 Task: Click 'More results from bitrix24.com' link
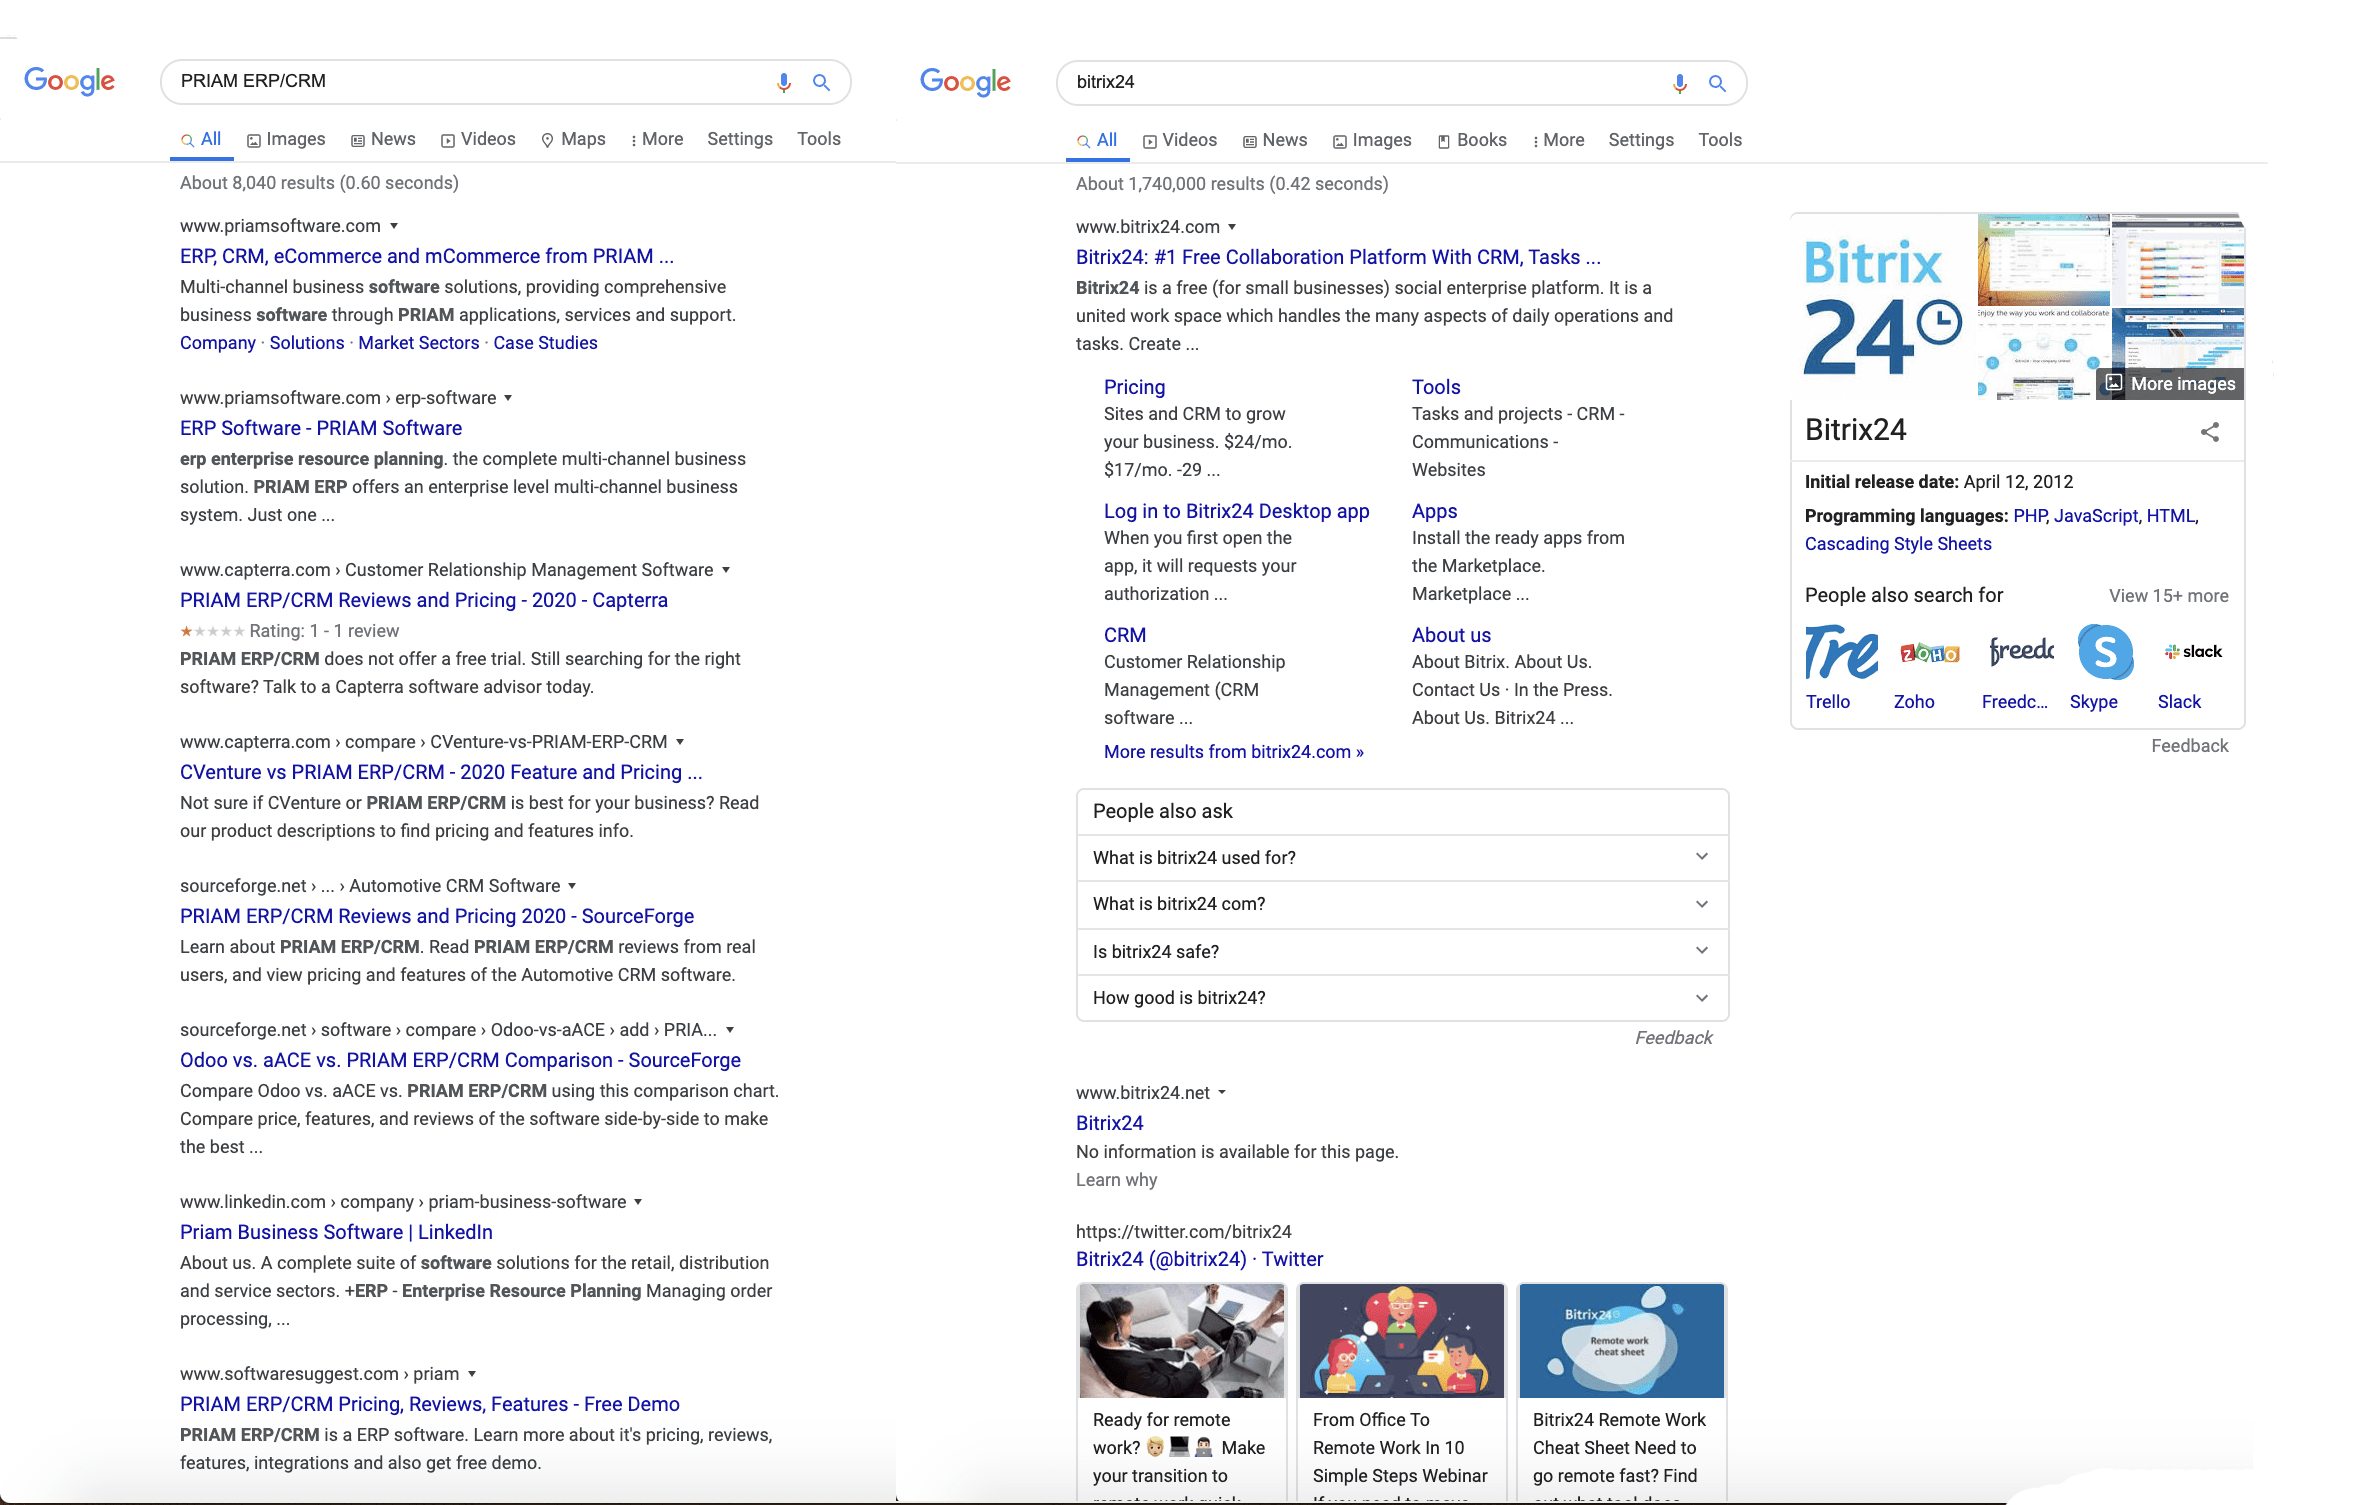tap(1232, 750)
